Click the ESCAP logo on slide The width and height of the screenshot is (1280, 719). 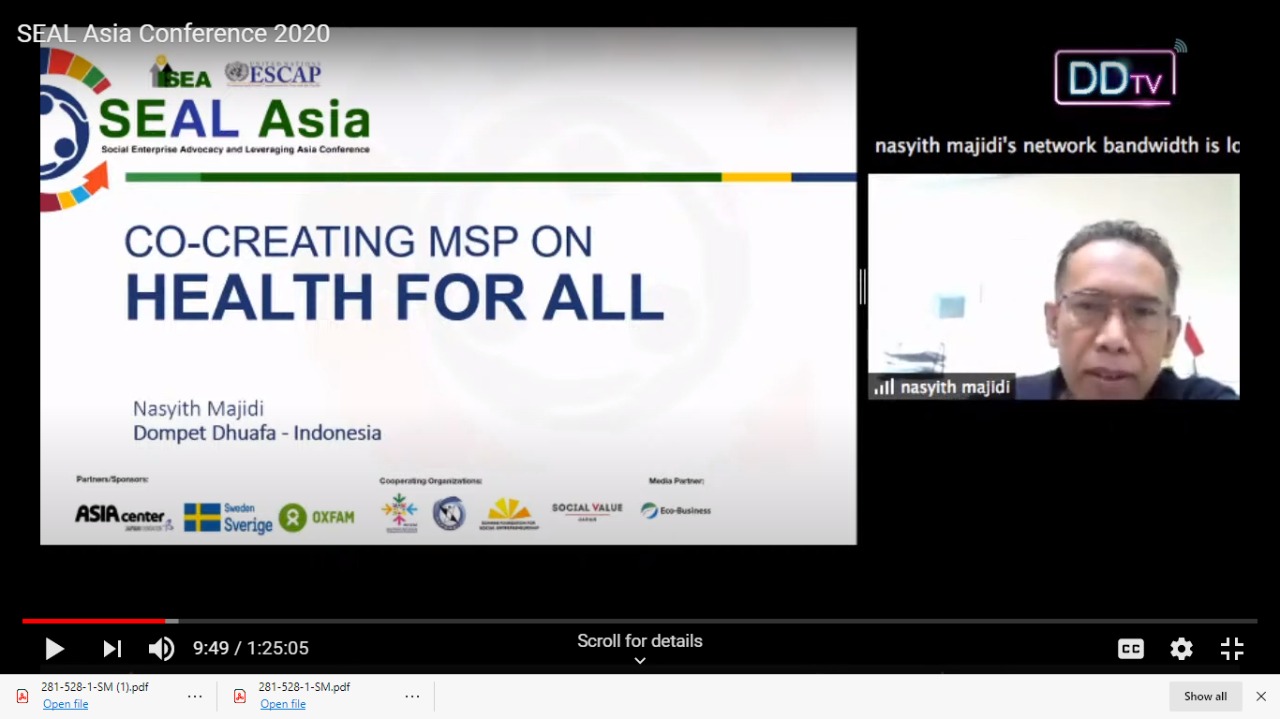[x=273, y=73]
